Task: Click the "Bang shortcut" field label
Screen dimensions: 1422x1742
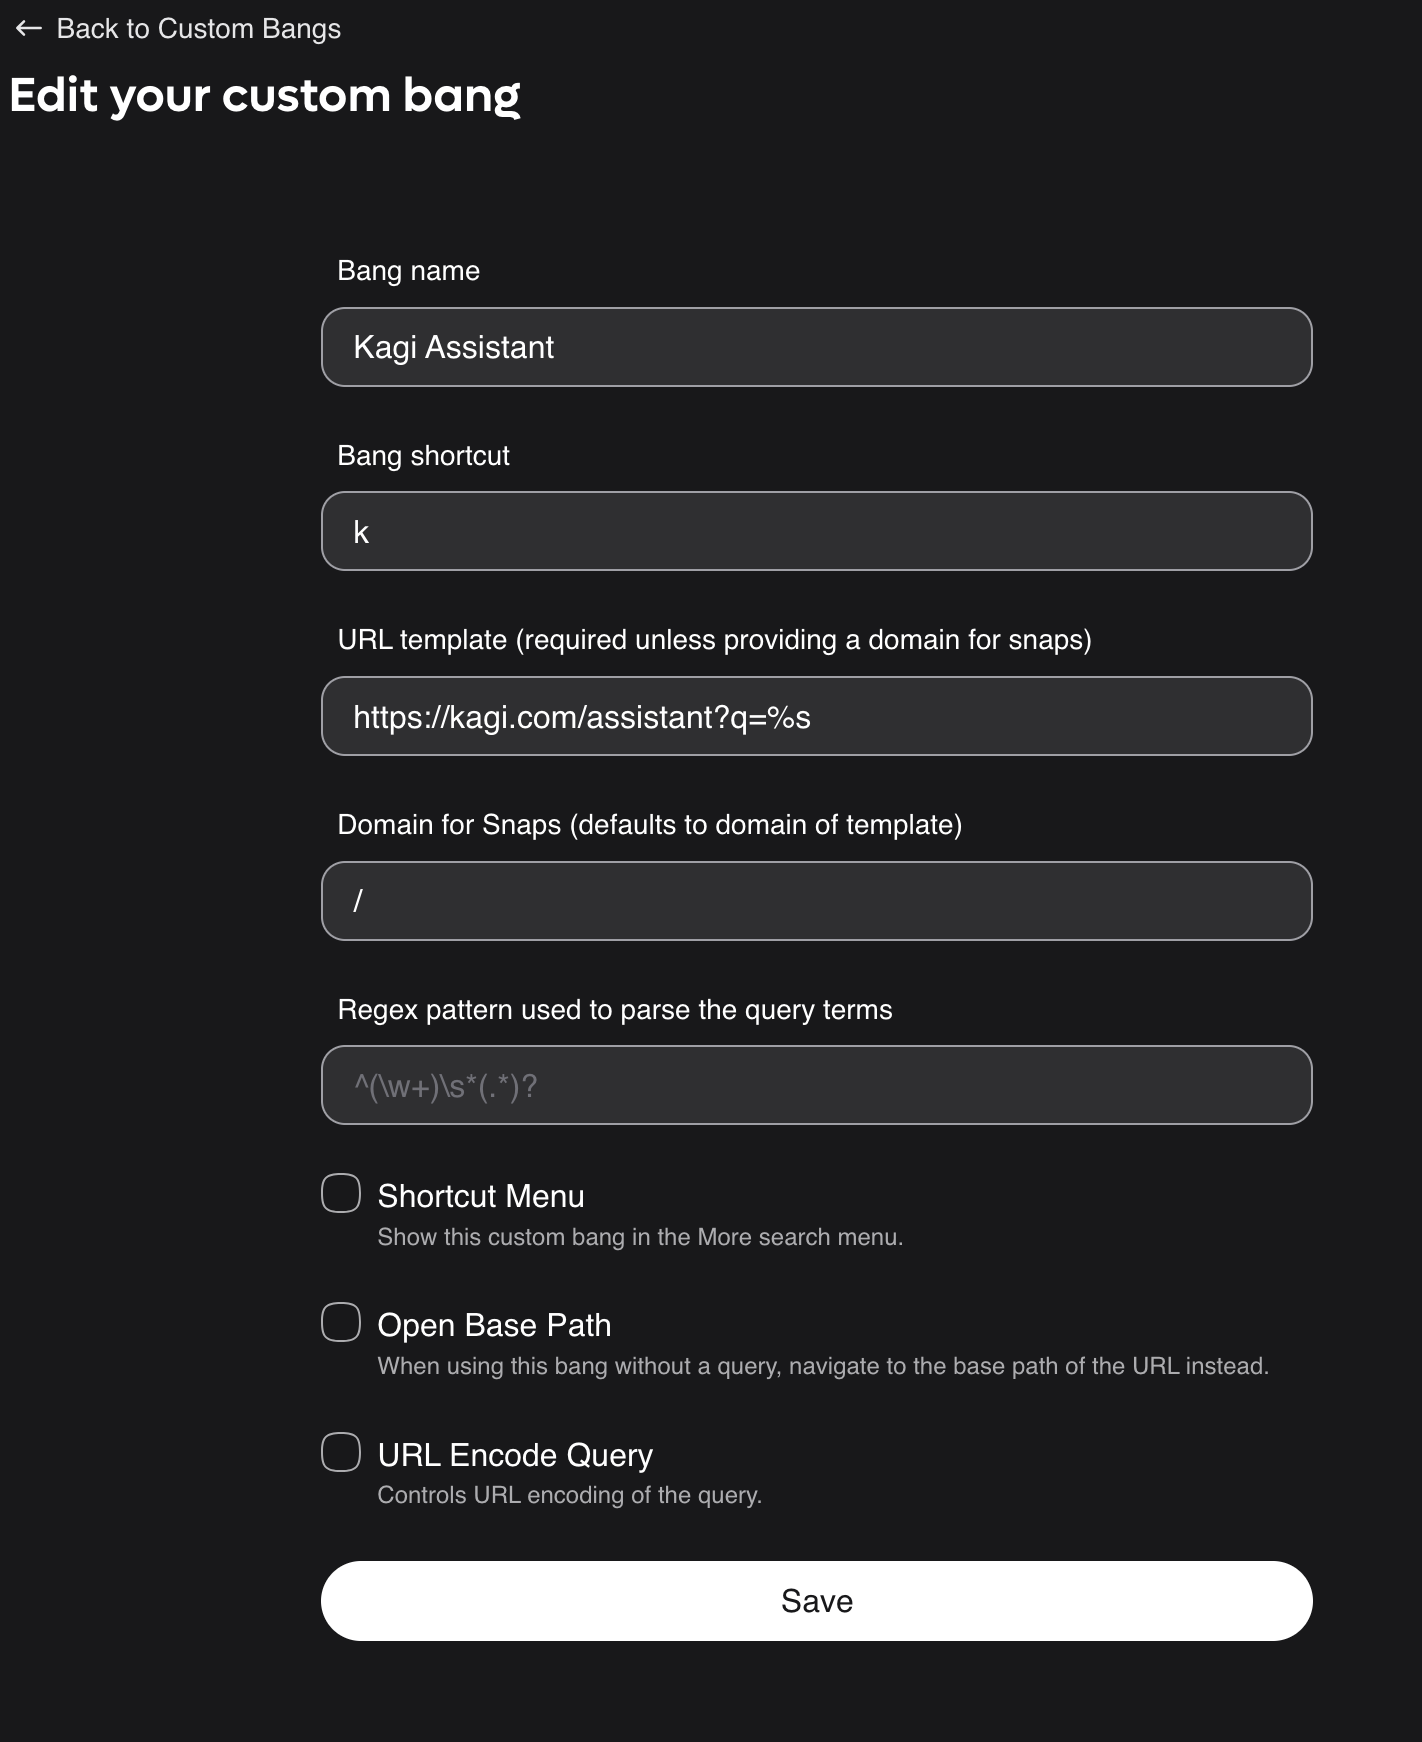Action: pos(423,456)
